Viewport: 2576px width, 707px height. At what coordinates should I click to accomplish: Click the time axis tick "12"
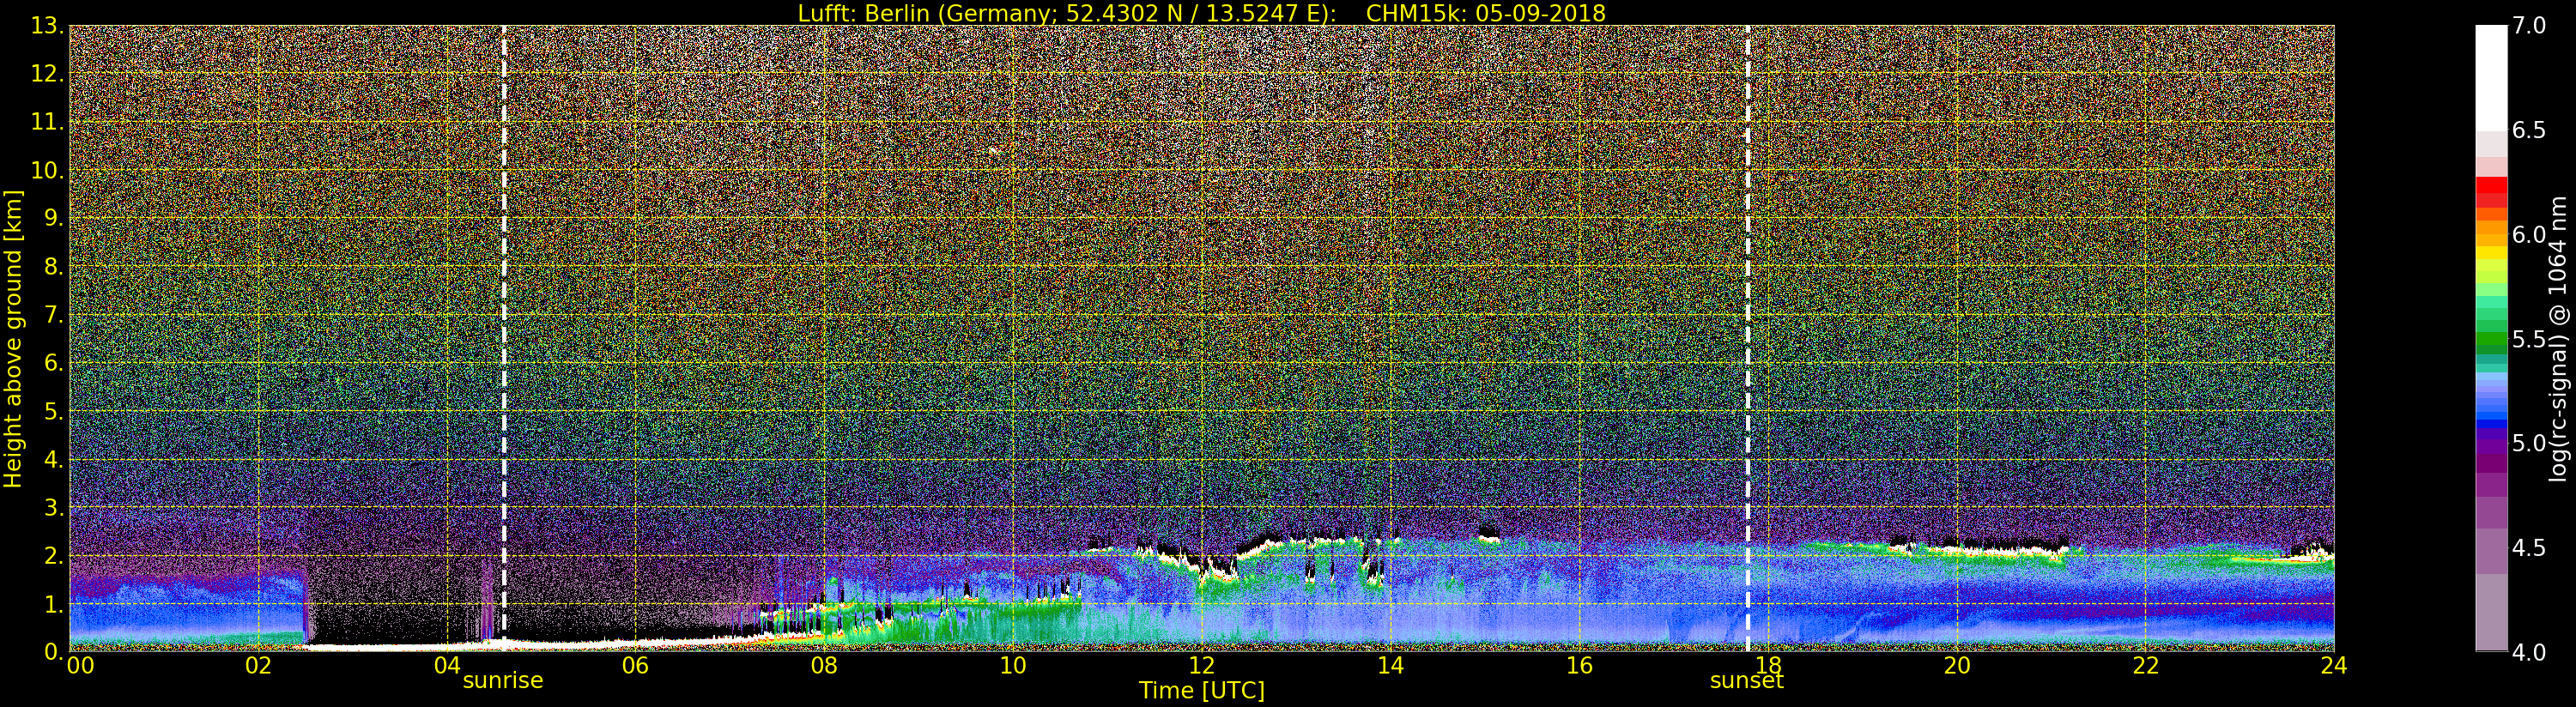tap(1201, 665)
